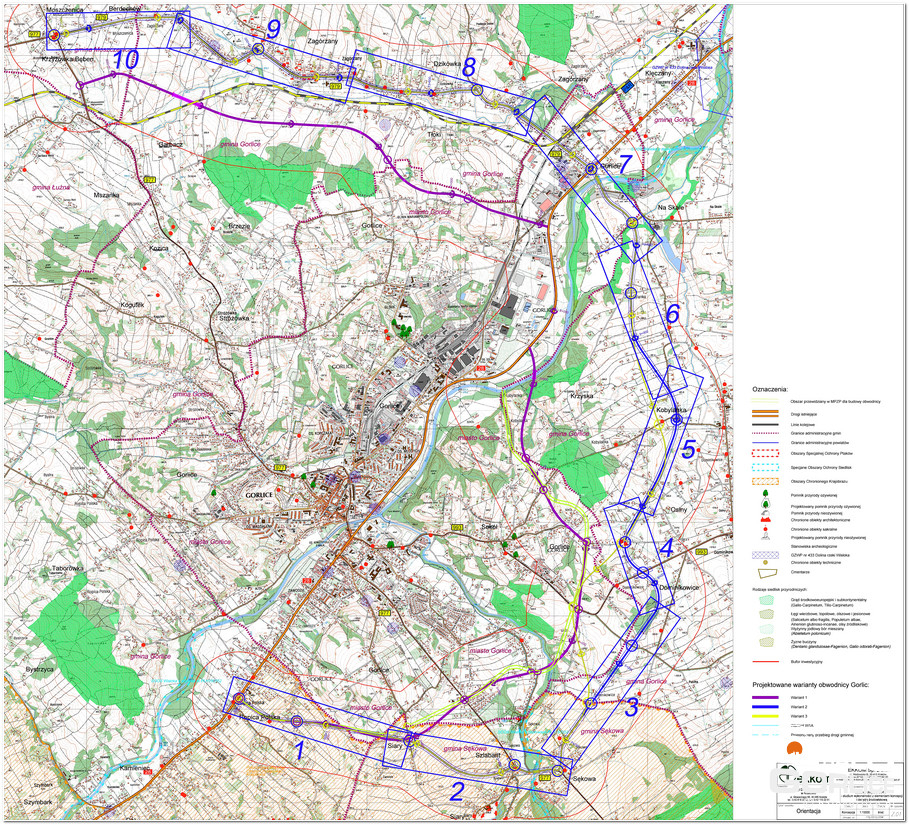Viewport: 909px width, 825px height.
Task: Pick the purple Wariant 1 line swatch
Action: (x=765, y=696)
